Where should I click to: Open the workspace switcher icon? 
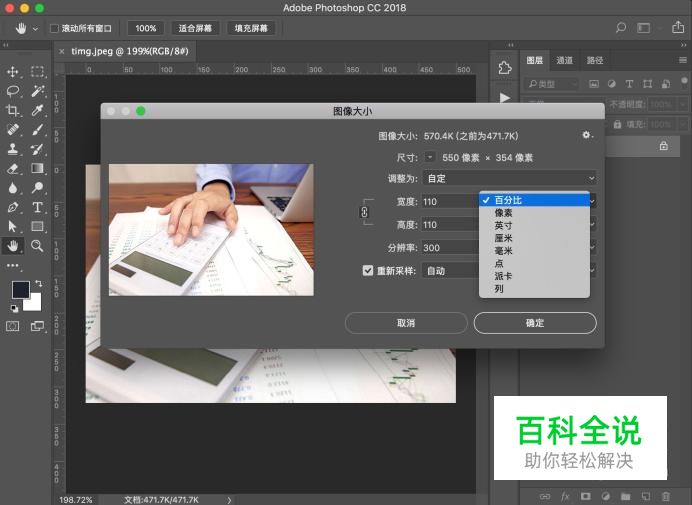point(643,28)
